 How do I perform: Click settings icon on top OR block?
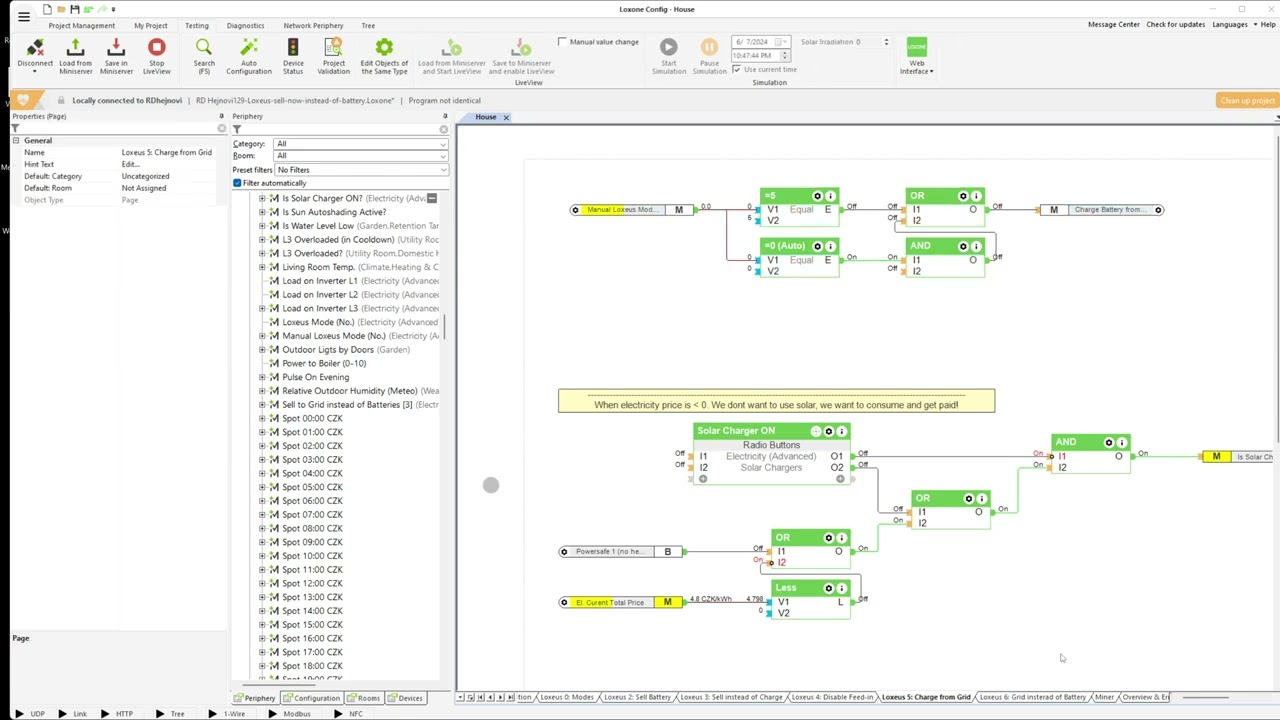[963, 196]
